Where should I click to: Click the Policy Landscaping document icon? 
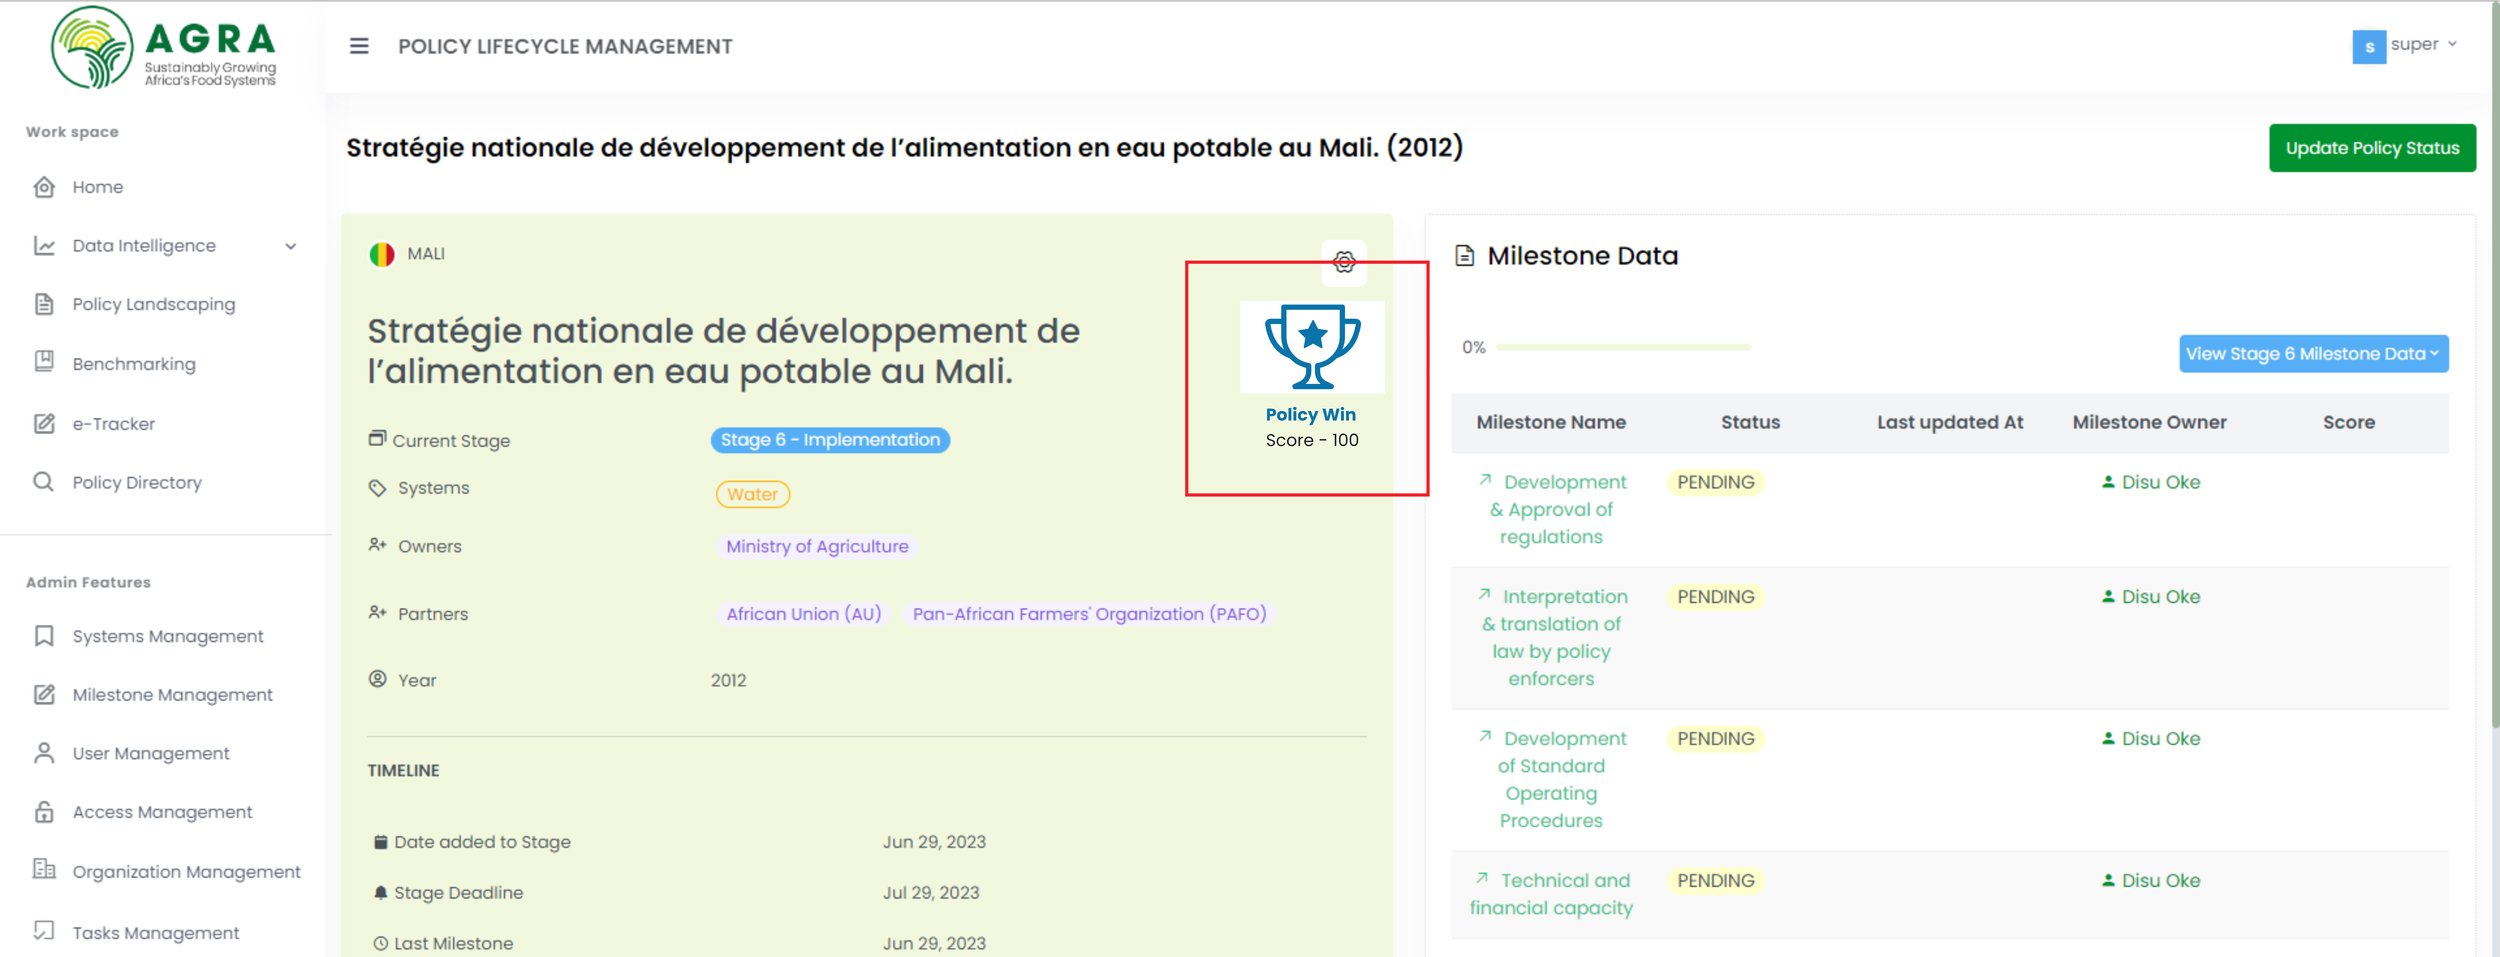44,304
